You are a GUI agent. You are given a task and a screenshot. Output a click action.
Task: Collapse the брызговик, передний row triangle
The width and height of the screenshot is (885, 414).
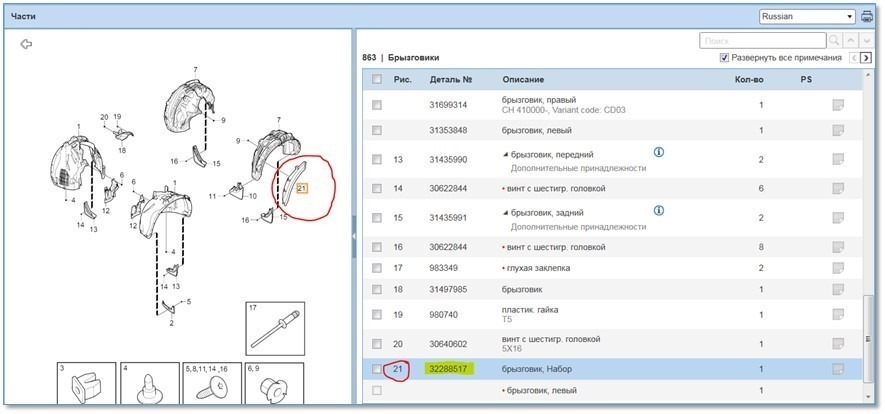click(x=506, y=154)
